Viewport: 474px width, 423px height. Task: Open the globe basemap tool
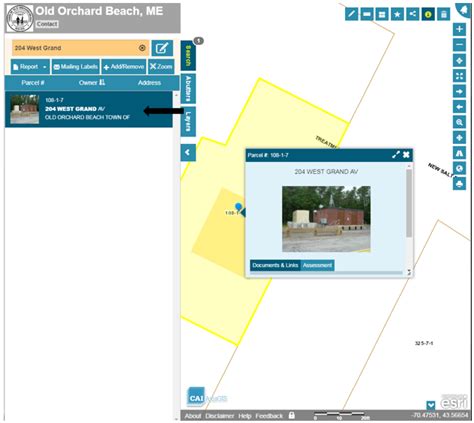[x=459, y=168]
